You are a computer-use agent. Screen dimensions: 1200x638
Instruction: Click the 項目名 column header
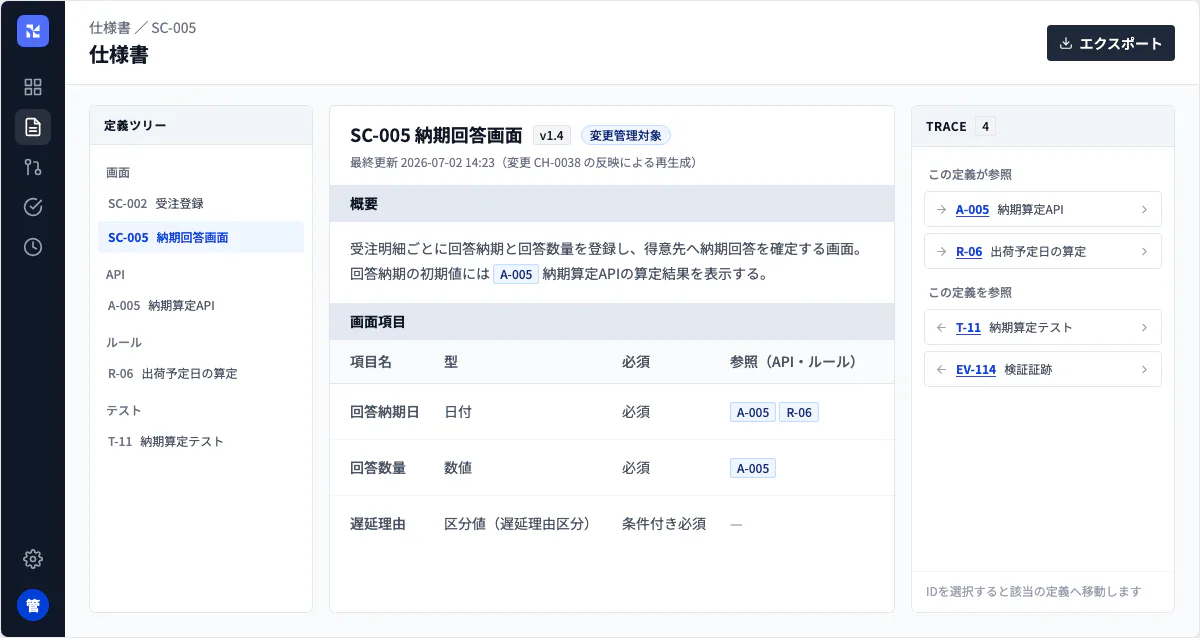click(370, 362)
